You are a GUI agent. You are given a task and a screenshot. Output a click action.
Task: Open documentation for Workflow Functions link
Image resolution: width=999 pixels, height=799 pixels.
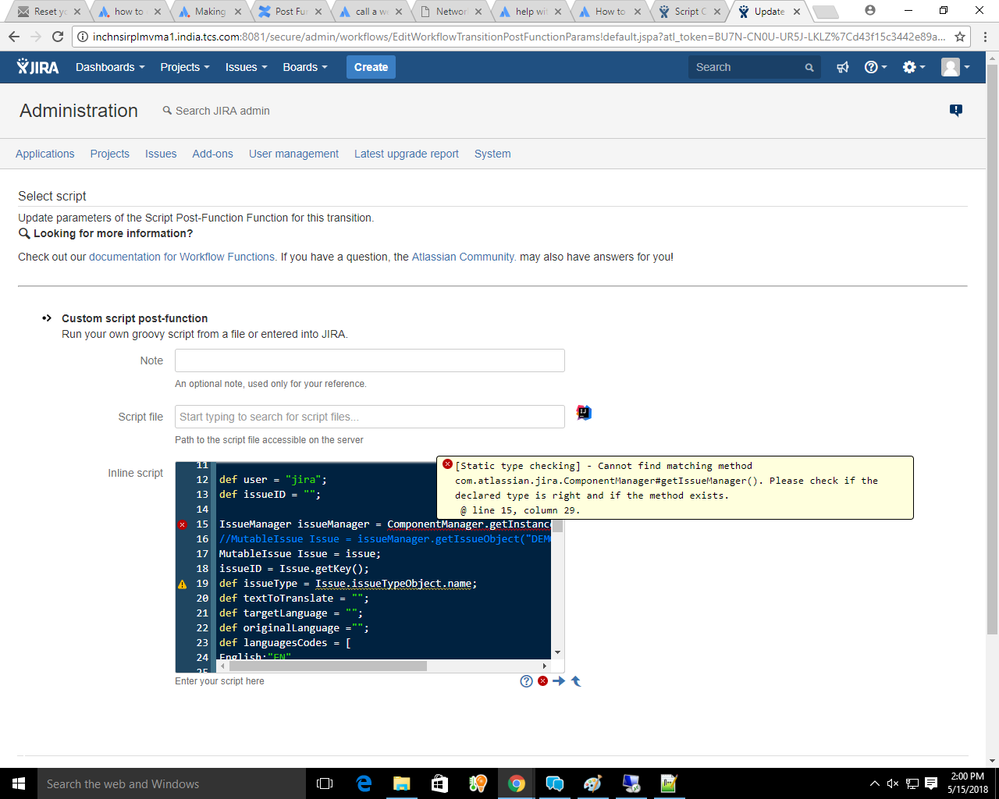tap(183, 257)
